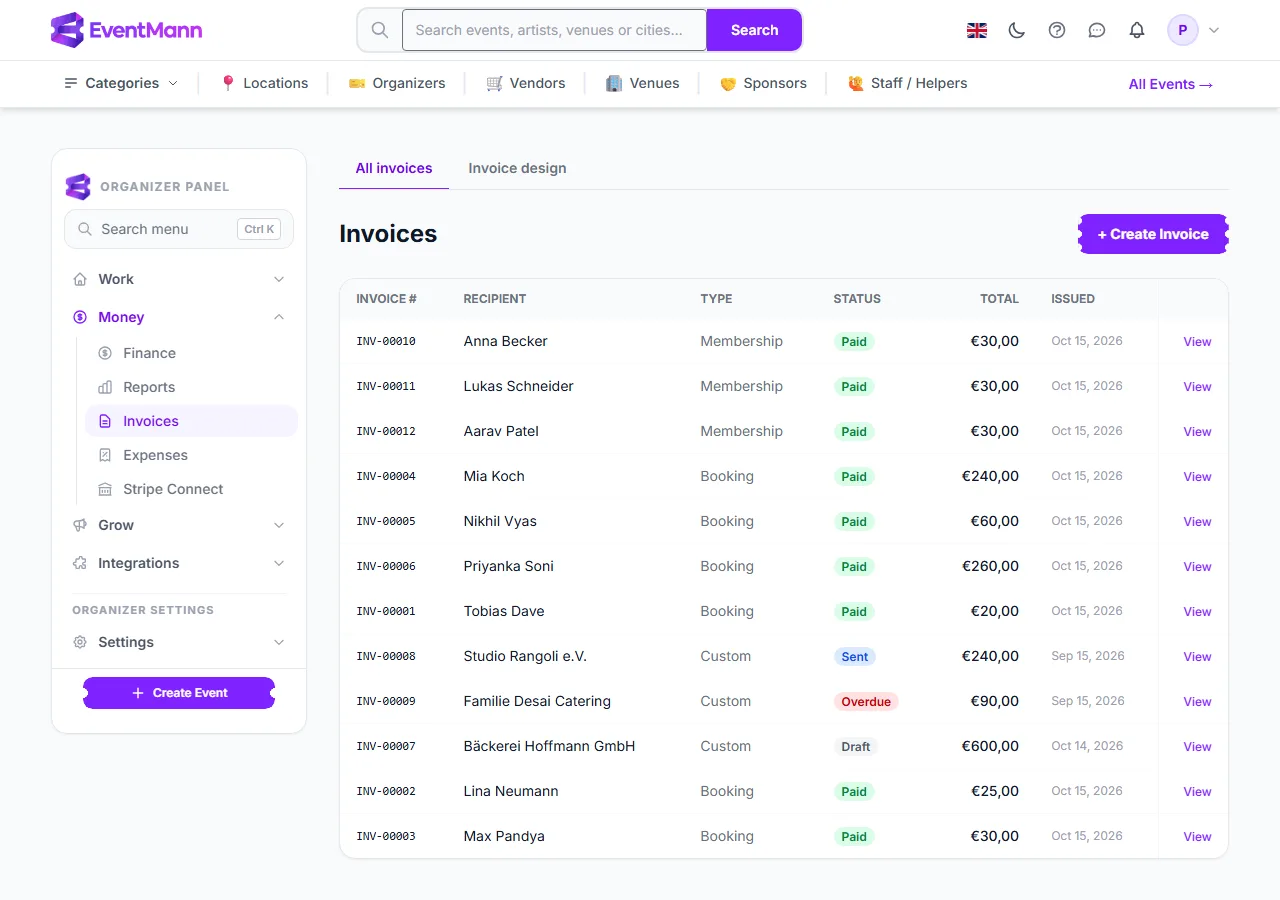Expand the Work section
The width and height of the screenshot is (1280, 900).
(x=179, y=279)
